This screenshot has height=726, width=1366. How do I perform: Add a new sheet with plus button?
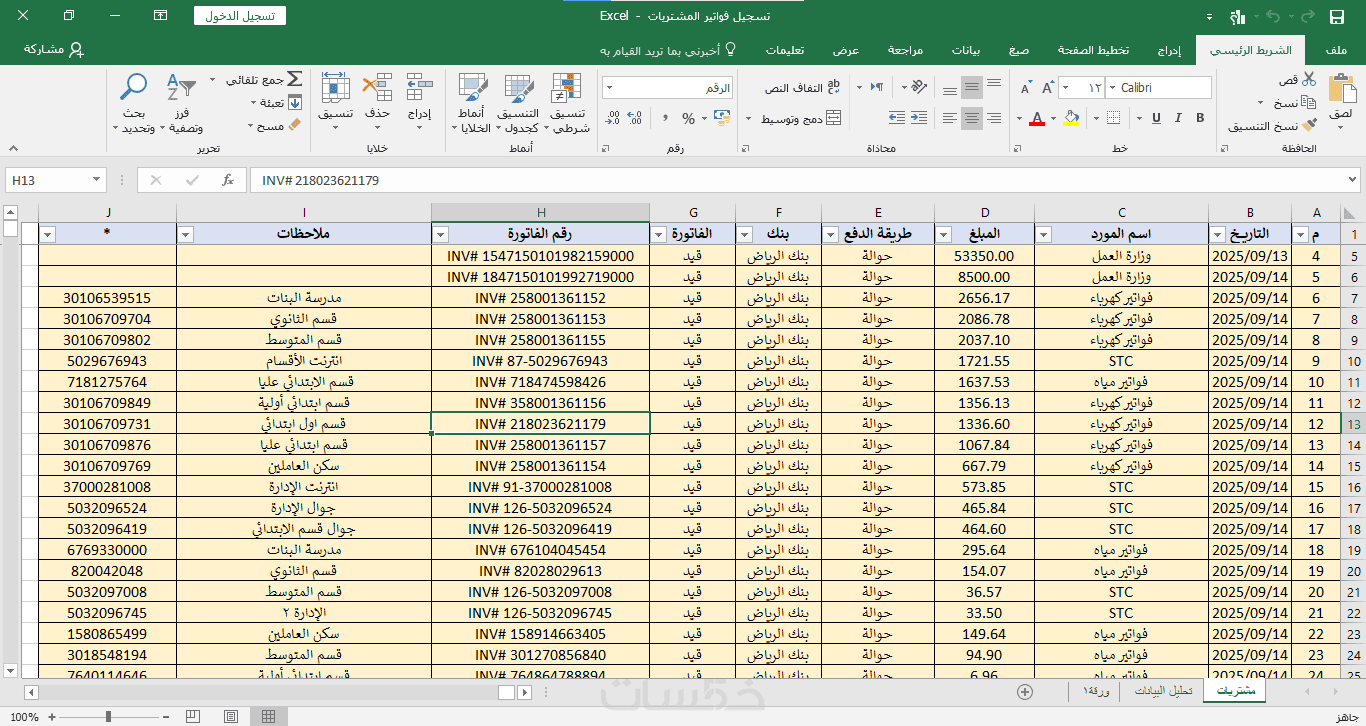click(x=1024, y=691)
